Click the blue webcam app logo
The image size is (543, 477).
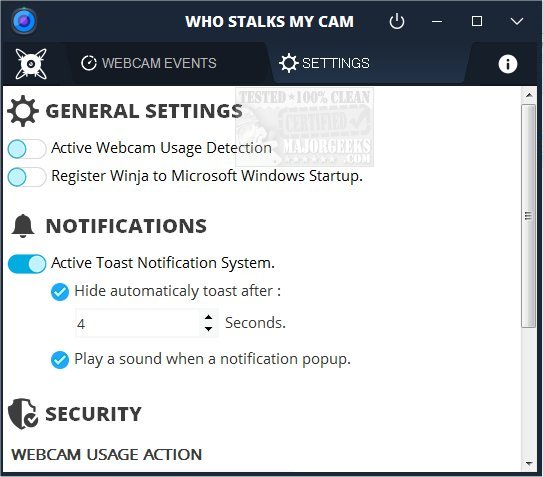(24, 21)
